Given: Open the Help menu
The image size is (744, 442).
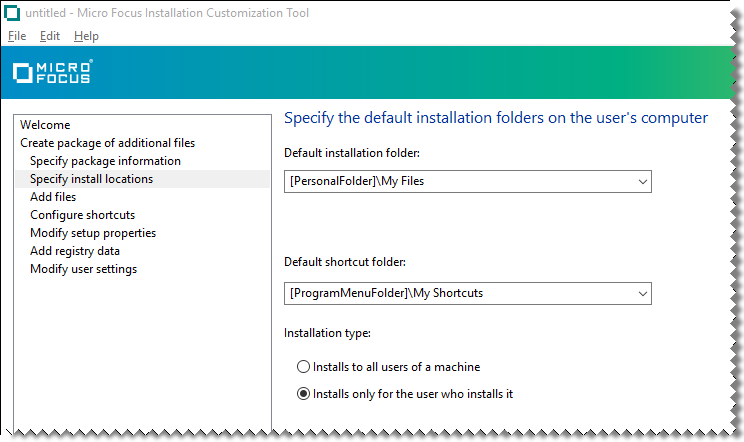Looking at the screenshot, I should tap(86, 36).
